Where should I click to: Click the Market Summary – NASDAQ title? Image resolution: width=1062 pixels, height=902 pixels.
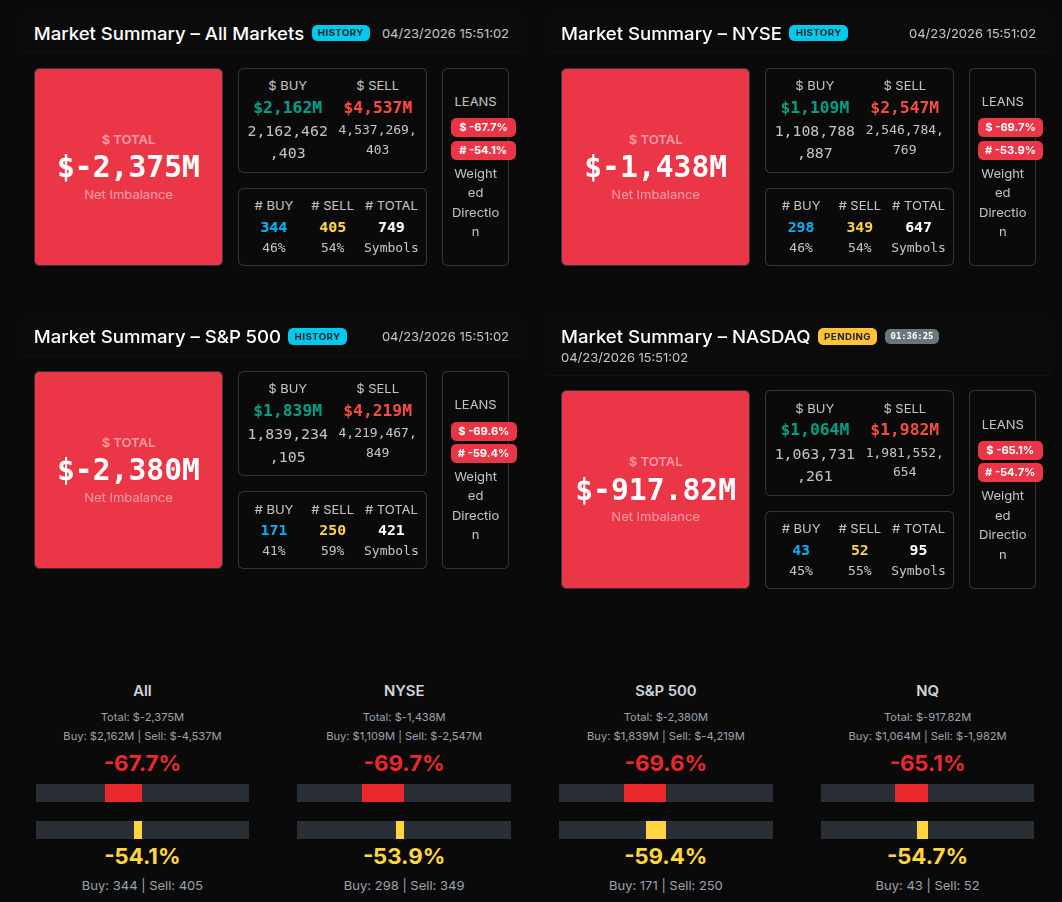click(685, 337)
